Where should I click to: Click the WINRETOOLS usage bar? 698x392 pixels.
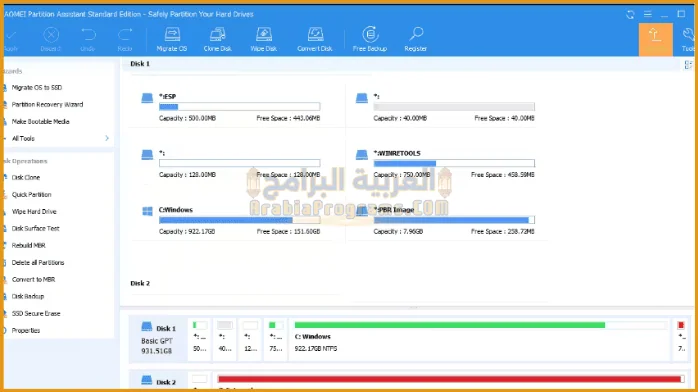(x=454, y=163)
